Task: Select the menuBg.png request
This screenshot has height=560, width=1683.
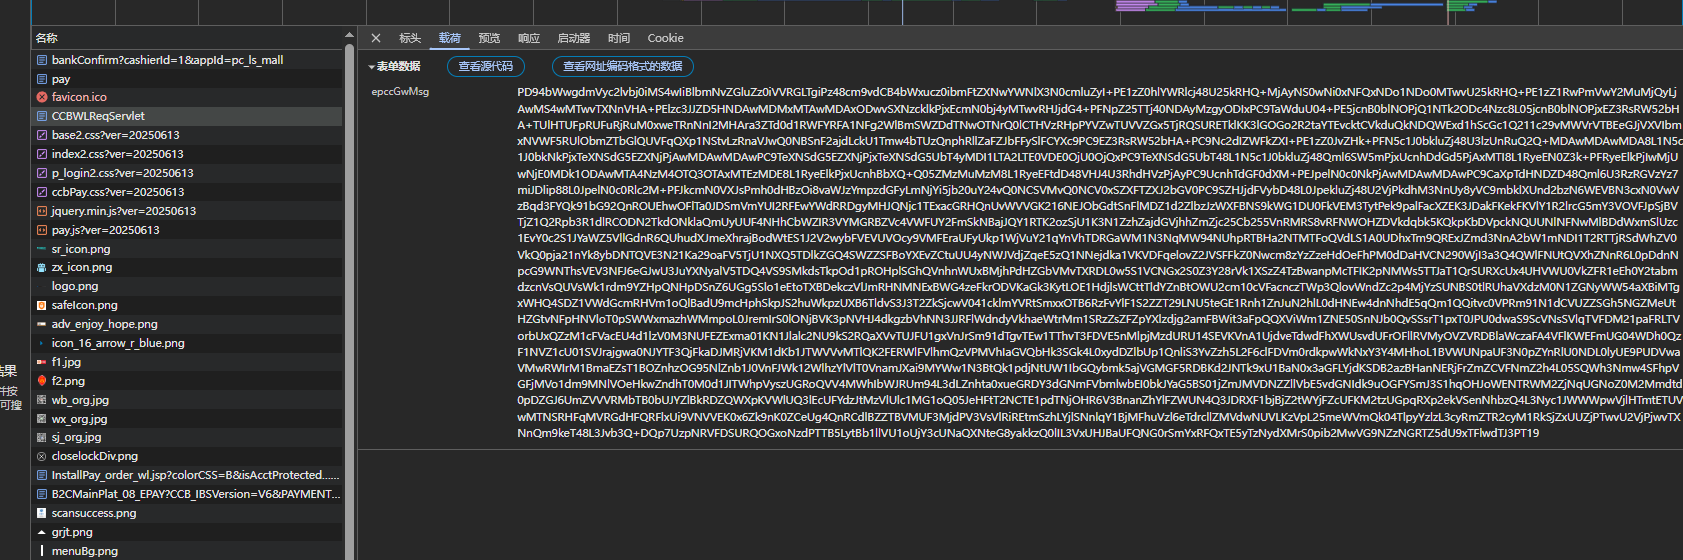Action: (x=188, y=551)
